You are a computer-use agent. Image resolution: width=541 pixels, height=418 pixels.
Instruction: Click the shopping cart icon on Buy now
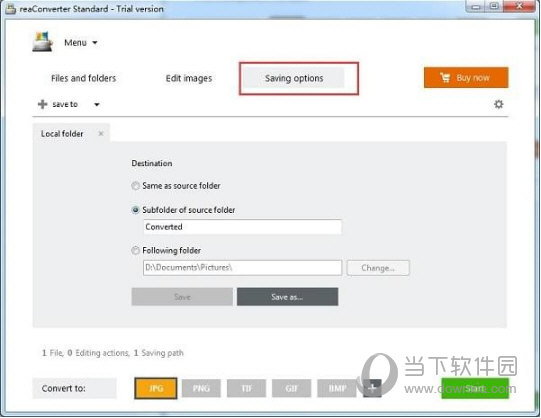(x=445, y=78)
